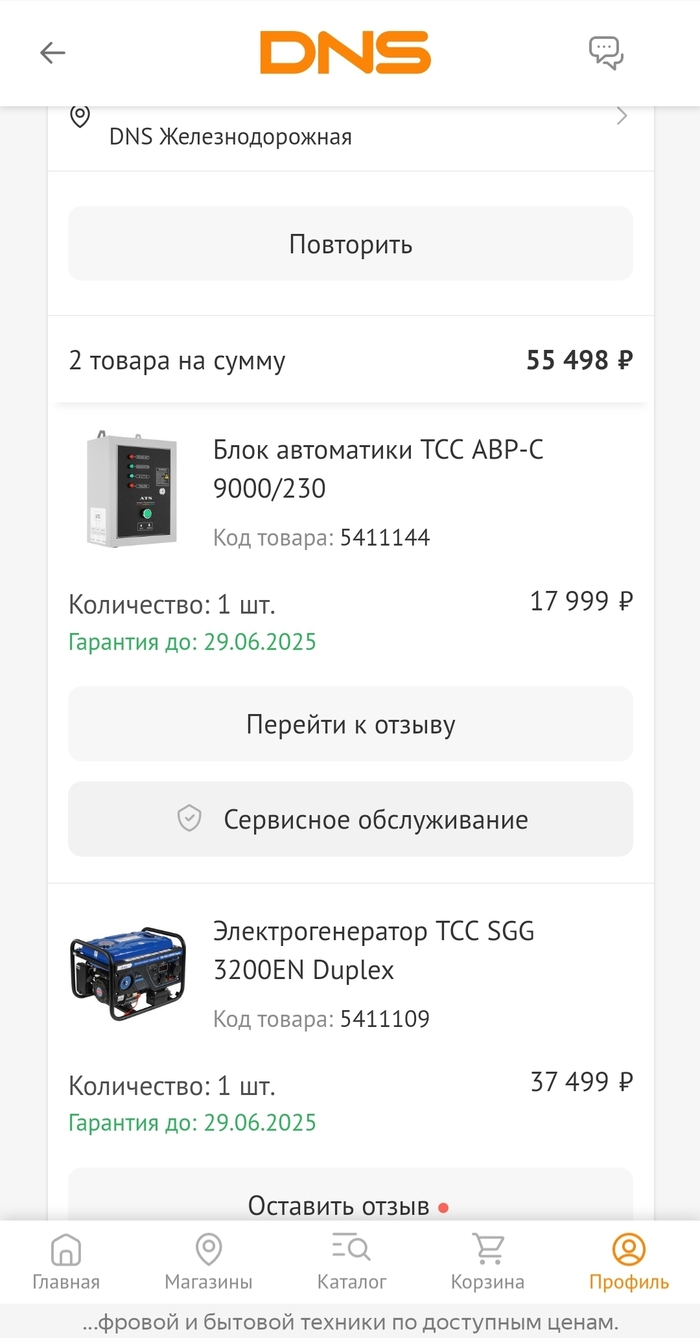Open Сервисное обслуживание for the automation block
This screenshot has width=700, height=1338.
[350, 819]
